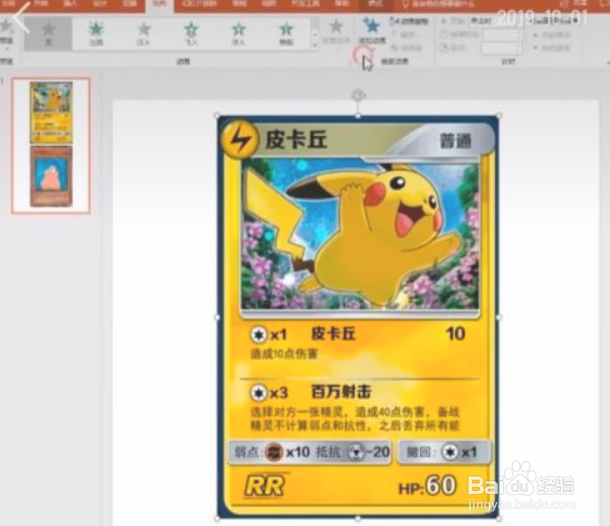Open the picture Format (格式) tab
This screenshot has width=610, height=526.
(x=375, y=5)
